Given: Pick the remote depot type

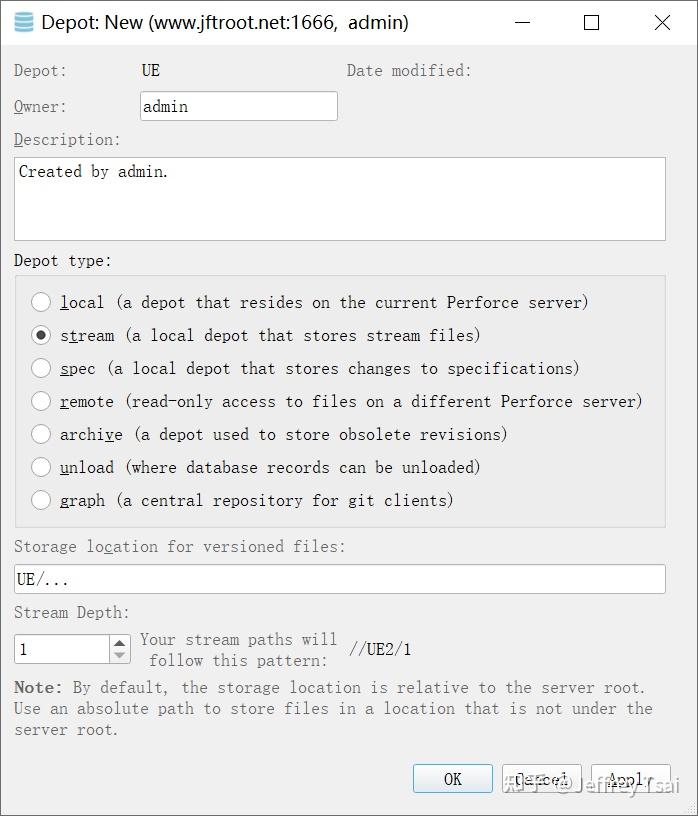Looking at the screenshot, I should point(41,401).
